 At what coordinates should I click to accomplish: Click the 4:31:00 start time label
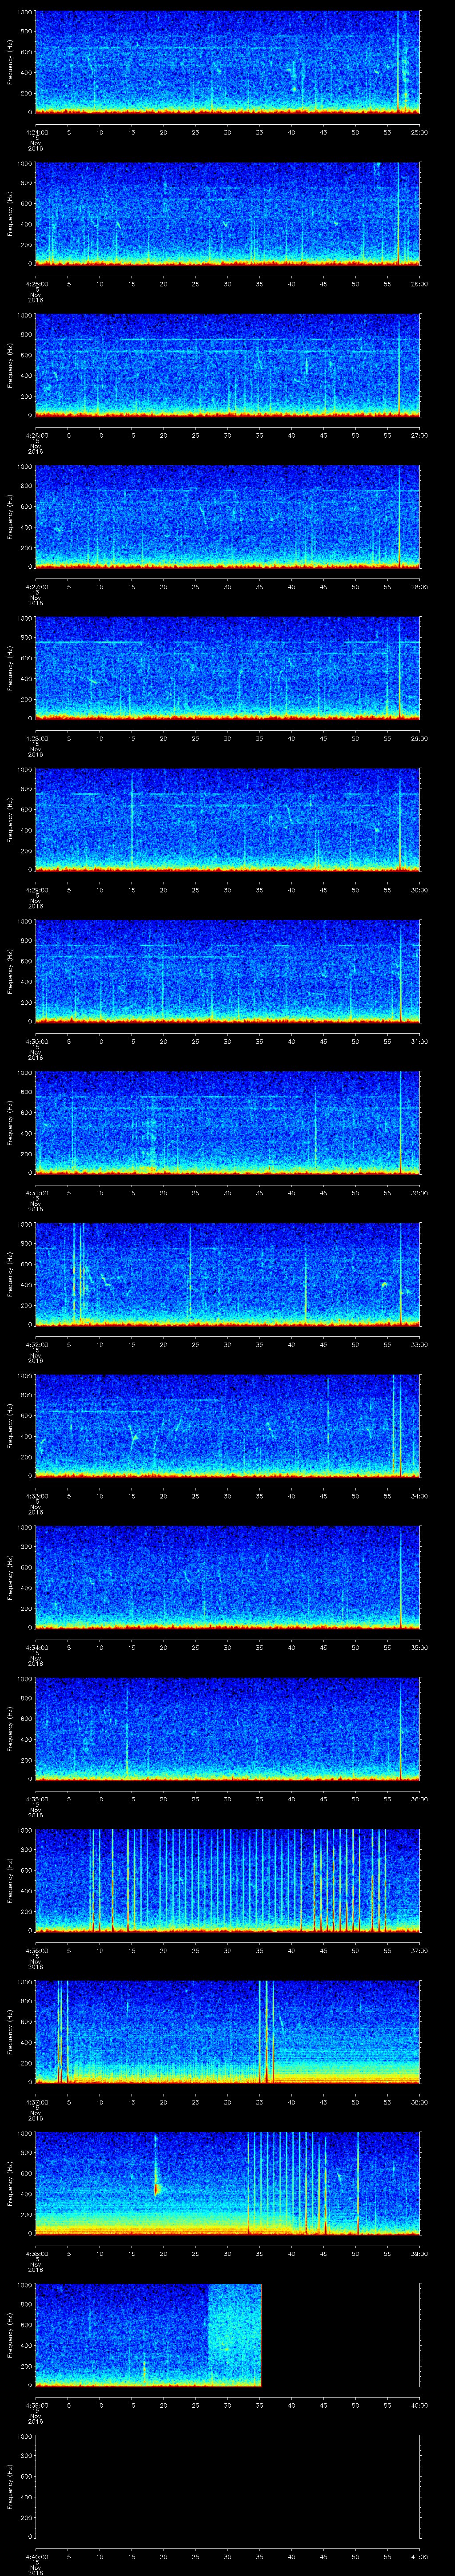(x=36, y=1193)
